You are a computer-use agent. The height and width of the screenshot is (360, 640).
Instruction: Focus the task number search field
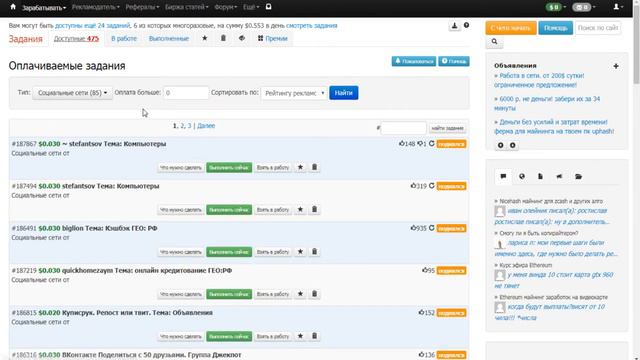tap(403, 128)
